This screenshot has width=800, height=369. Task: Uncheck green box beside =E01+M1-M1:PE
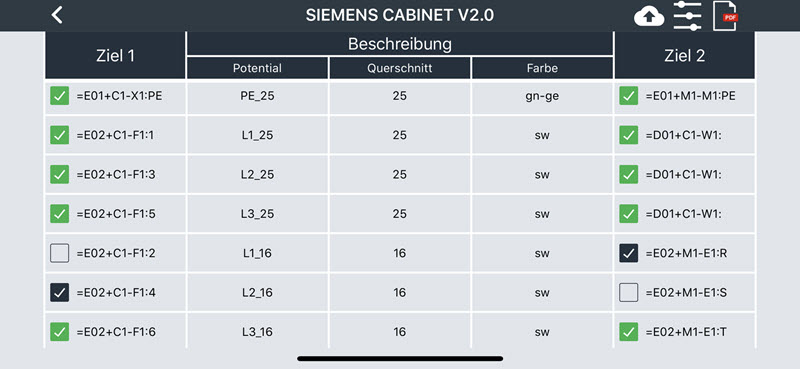(629, 95)
